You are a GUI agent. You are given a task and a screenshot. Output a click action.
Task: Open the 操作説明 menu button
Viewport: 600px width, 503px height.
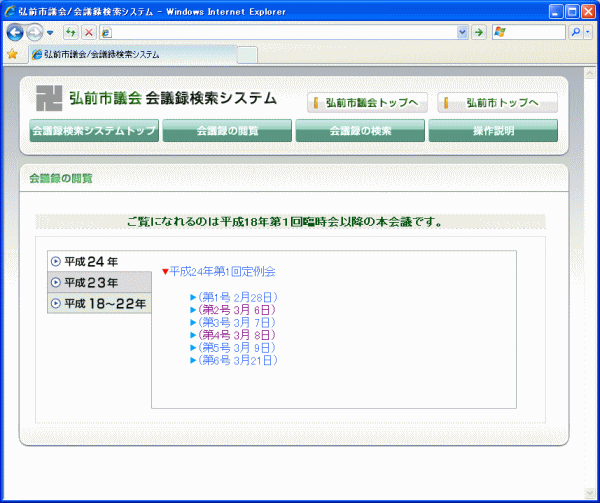click(x=493, y=130)
